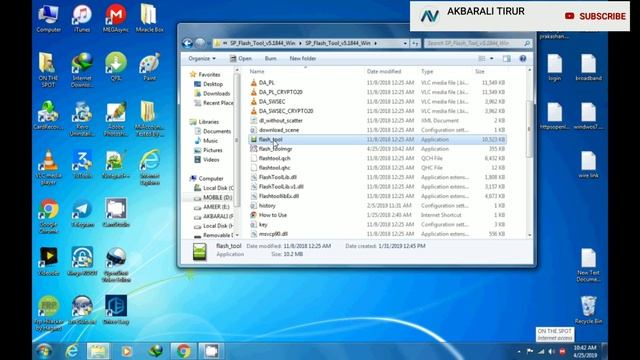The width and height of the screenshot is (640, 360).
Task: Open the MEGAsync desktop shortcut
Action: coord(116,18)
